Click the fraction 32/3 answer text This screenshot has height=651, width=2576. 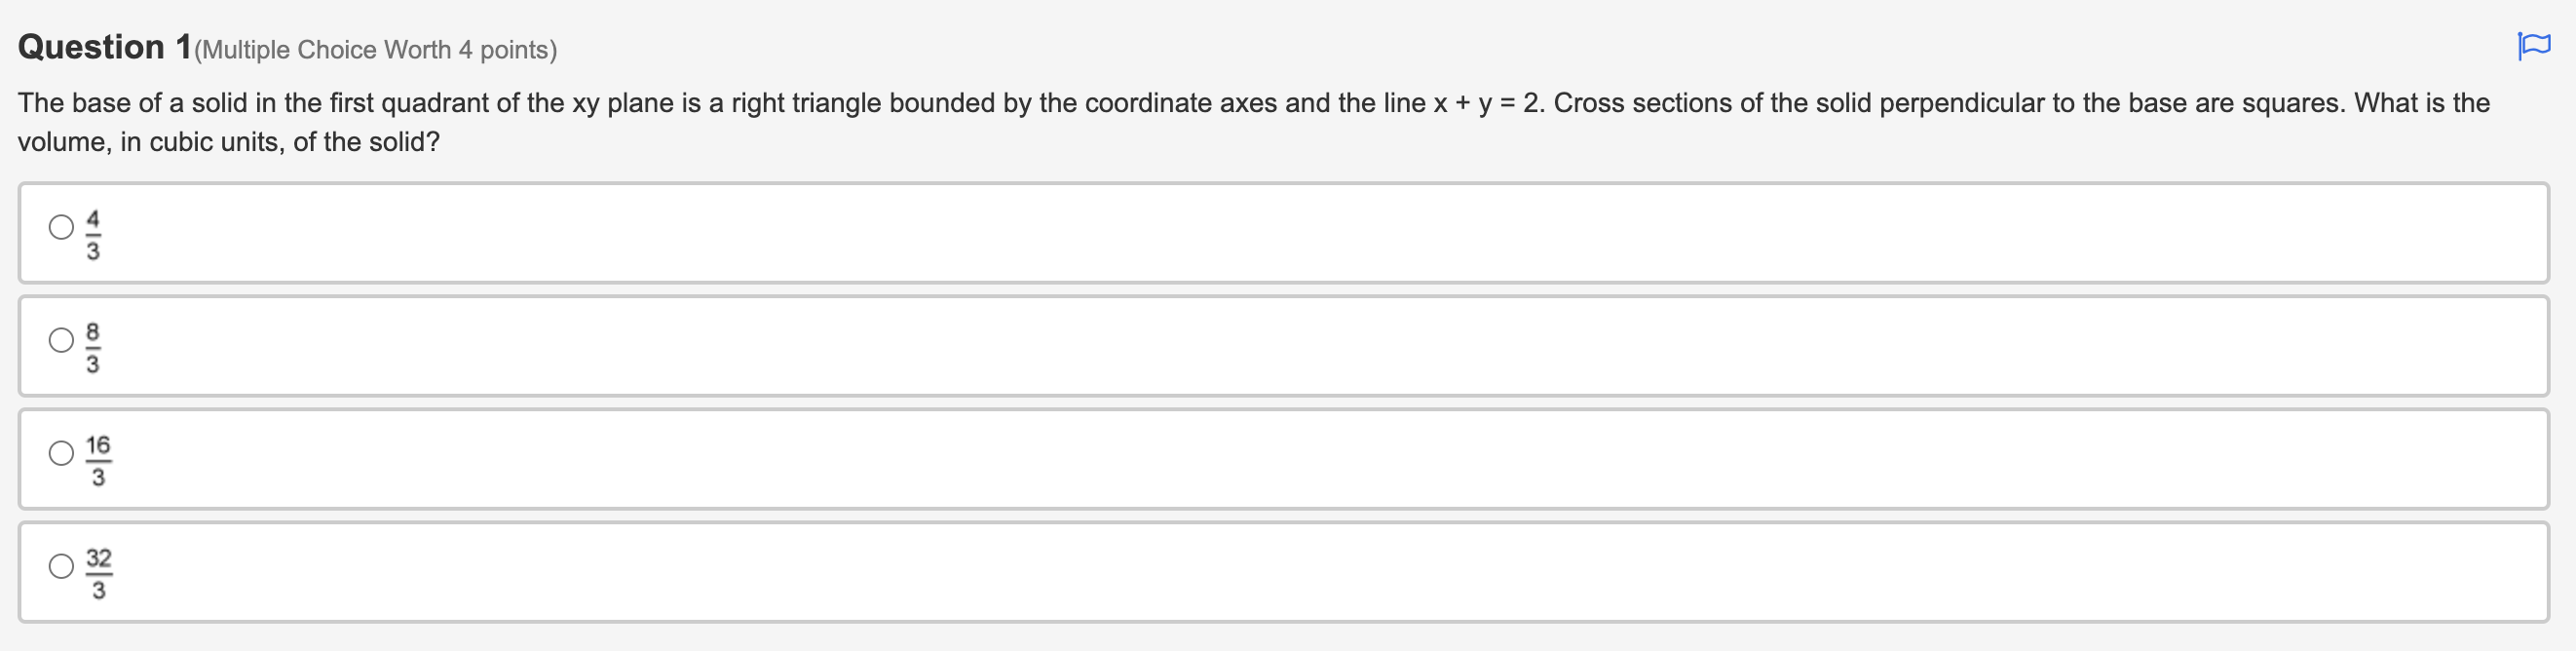pyautogui.click(x=98, y=571)
